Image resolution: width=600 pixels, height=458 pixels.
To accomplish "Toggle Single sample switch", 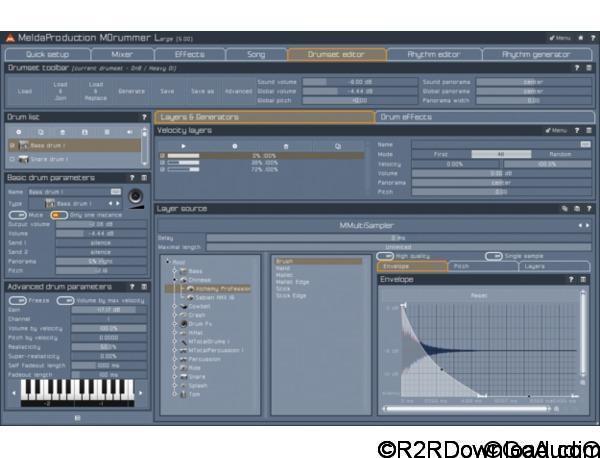I will [494, 256].
